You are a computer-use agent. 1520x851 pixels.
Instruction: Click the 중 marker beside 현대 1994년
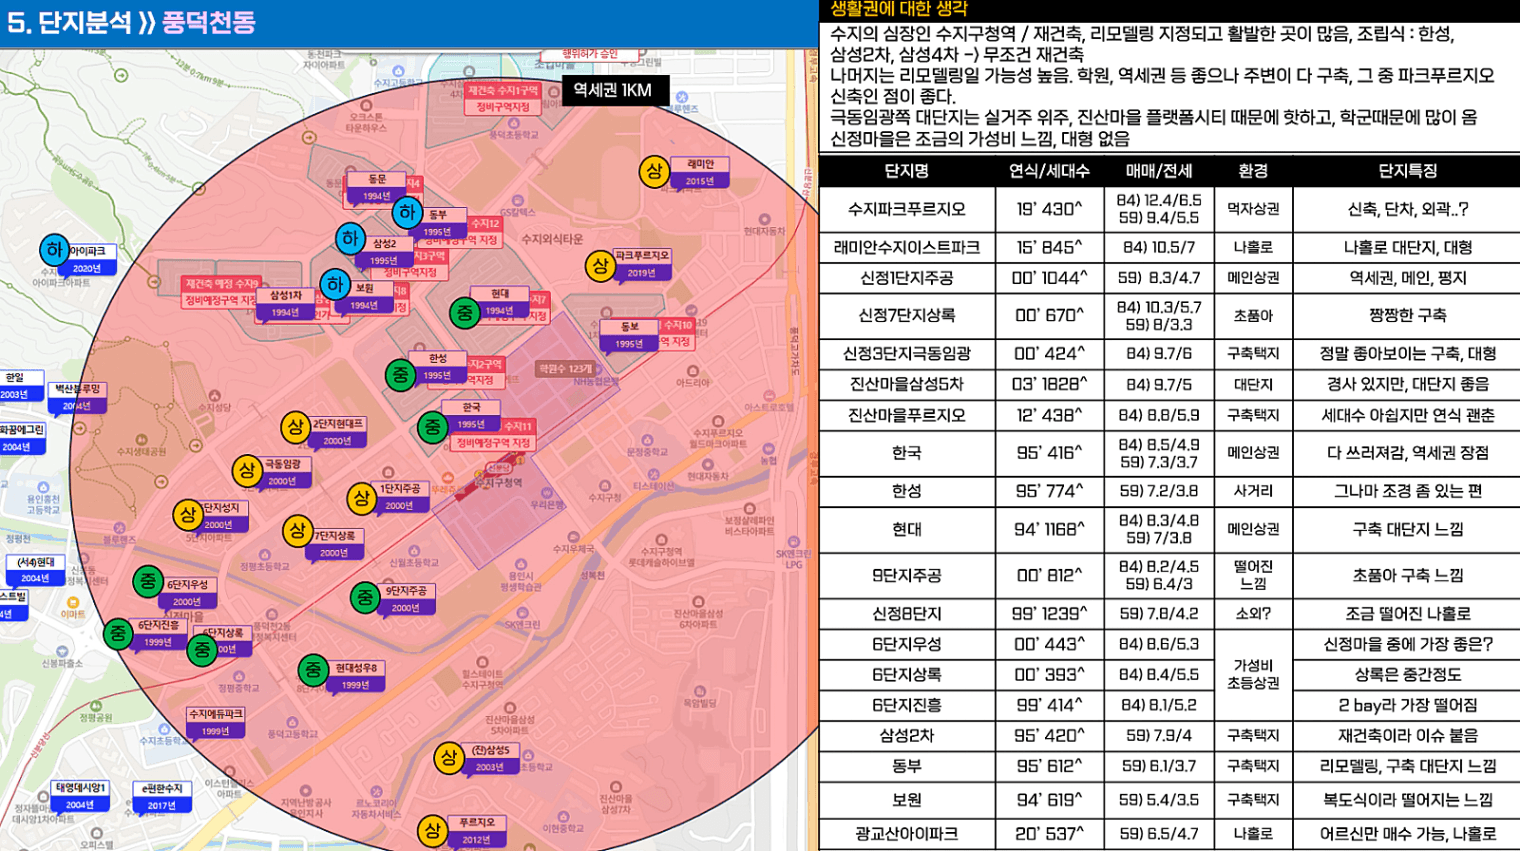pyautogui.click(x=464, y=313)
